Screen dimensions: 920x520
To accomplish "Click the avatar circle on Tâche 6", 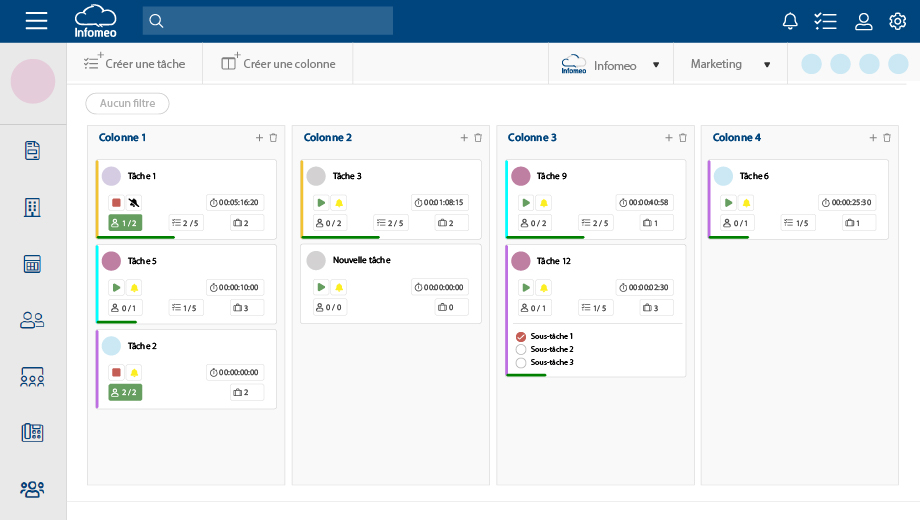I will pyautogui.click(x=723, y=176).
